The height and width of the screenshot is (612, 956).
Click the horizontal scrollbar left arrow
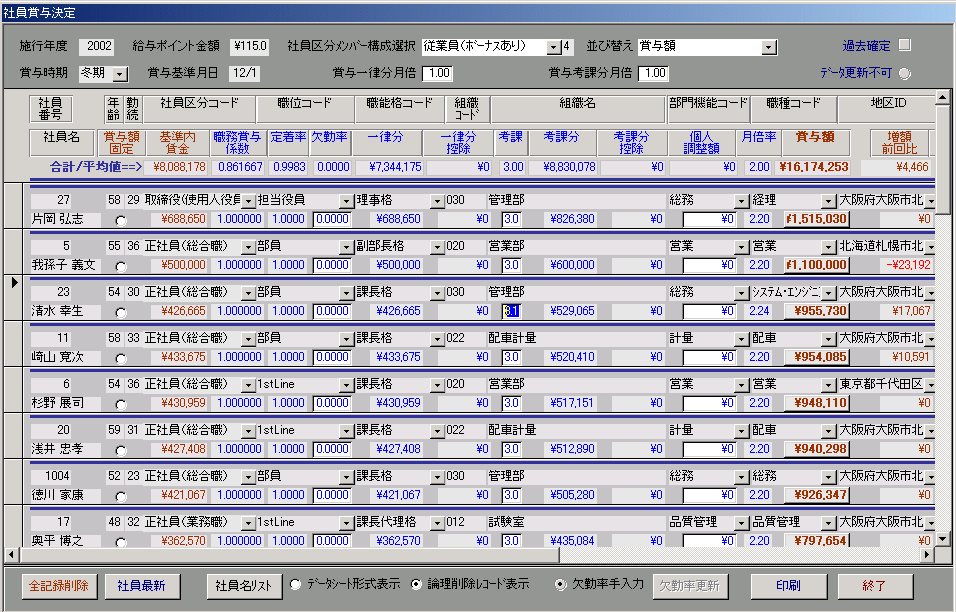[x=11, y=554]
